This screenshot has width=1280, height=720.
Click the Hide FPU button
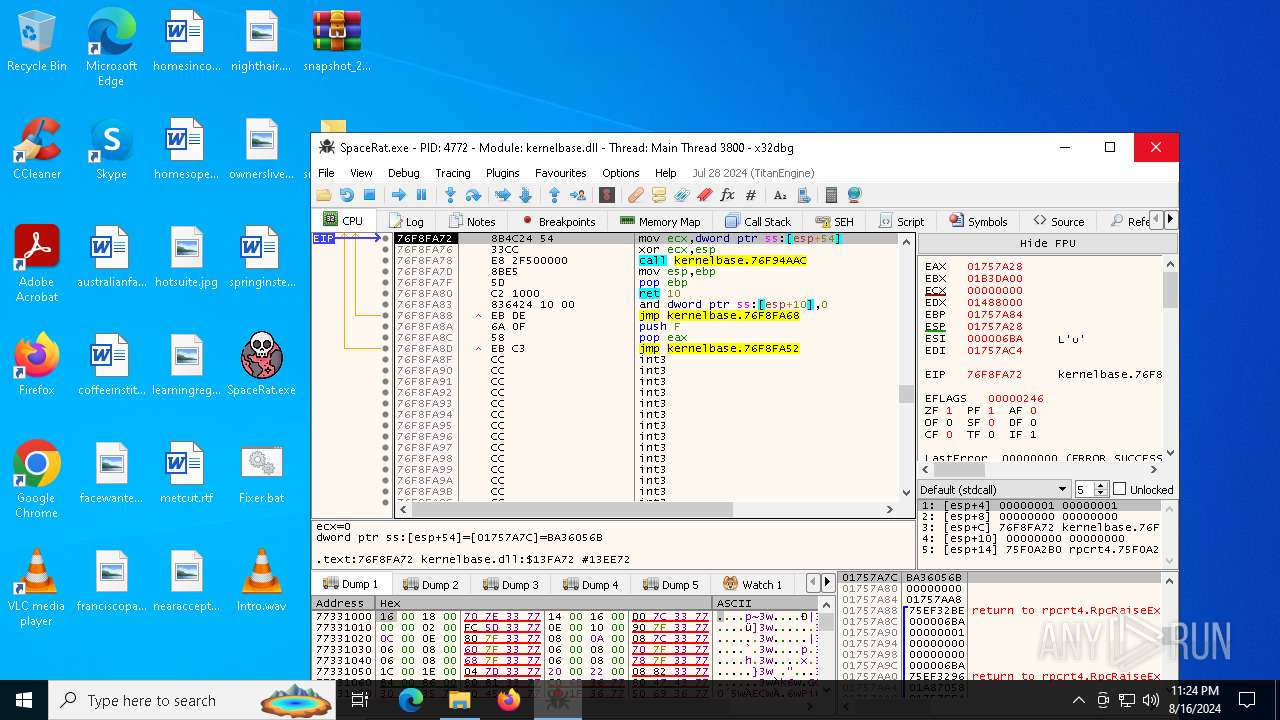(1047, 243)
